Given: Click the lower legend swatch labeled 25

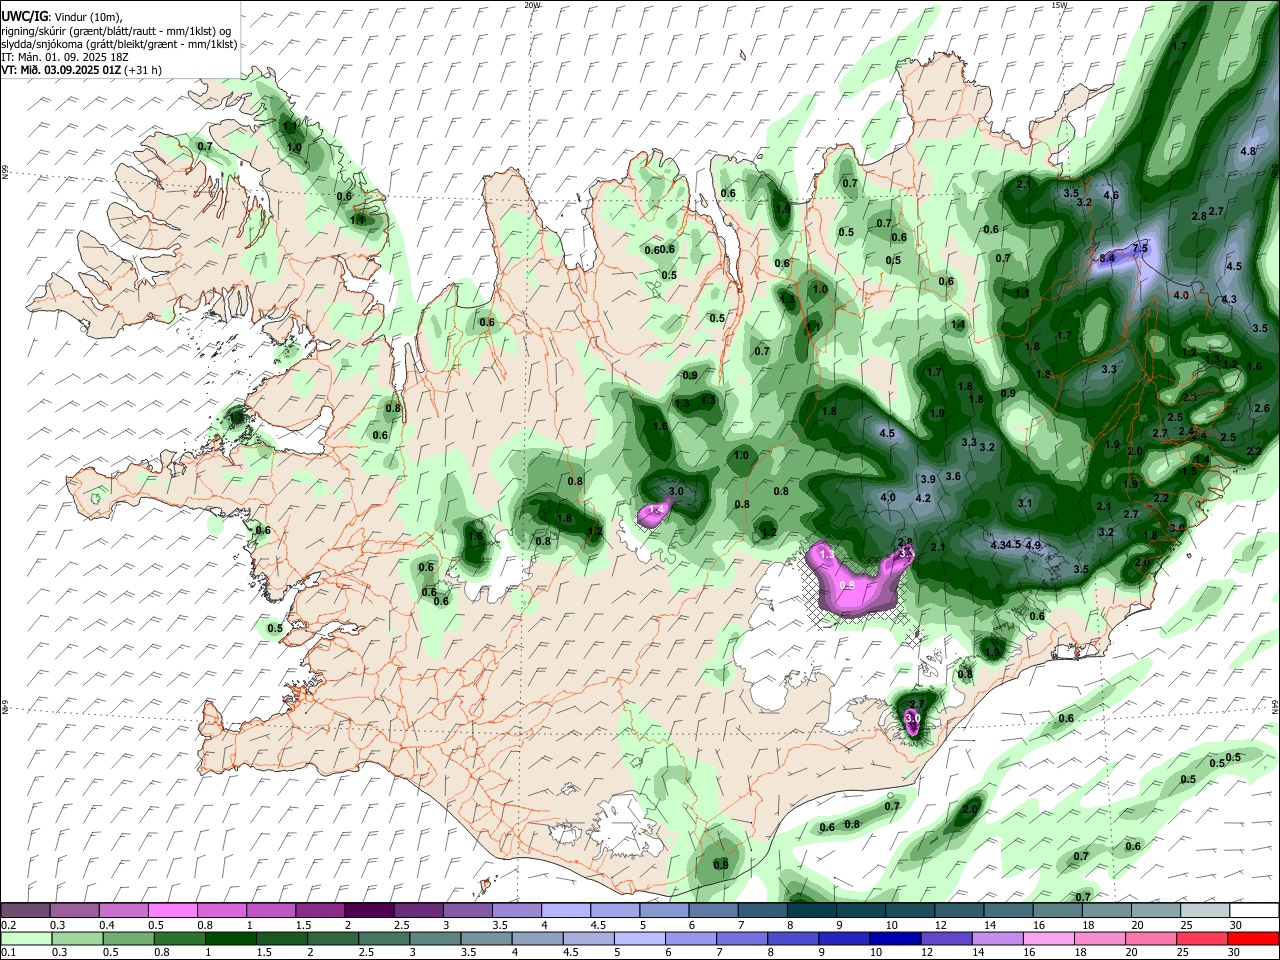Looking at the screenshot, I should pyautogui.click(x=1202, y=938).
